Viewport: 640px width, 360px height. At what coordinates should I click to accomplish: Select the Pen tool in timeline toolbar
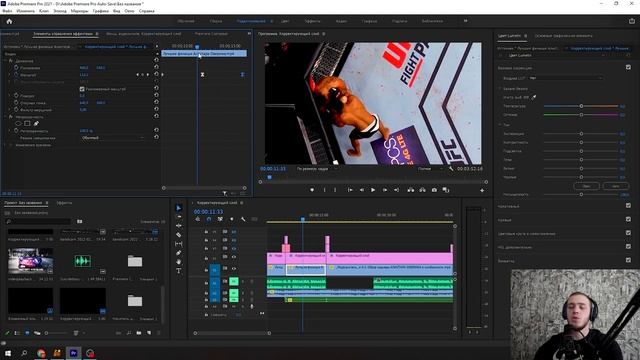178,253
